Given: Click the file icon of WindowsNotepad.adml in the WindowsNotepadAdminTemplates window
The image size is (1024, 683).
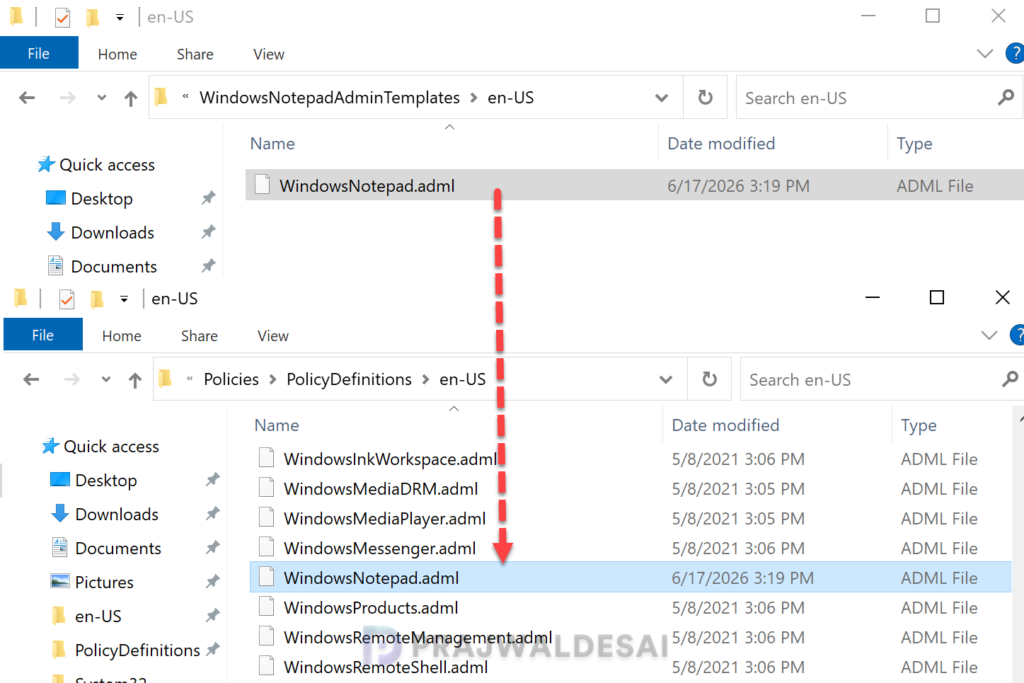Looking at the screenshot, I should (263, 185).
